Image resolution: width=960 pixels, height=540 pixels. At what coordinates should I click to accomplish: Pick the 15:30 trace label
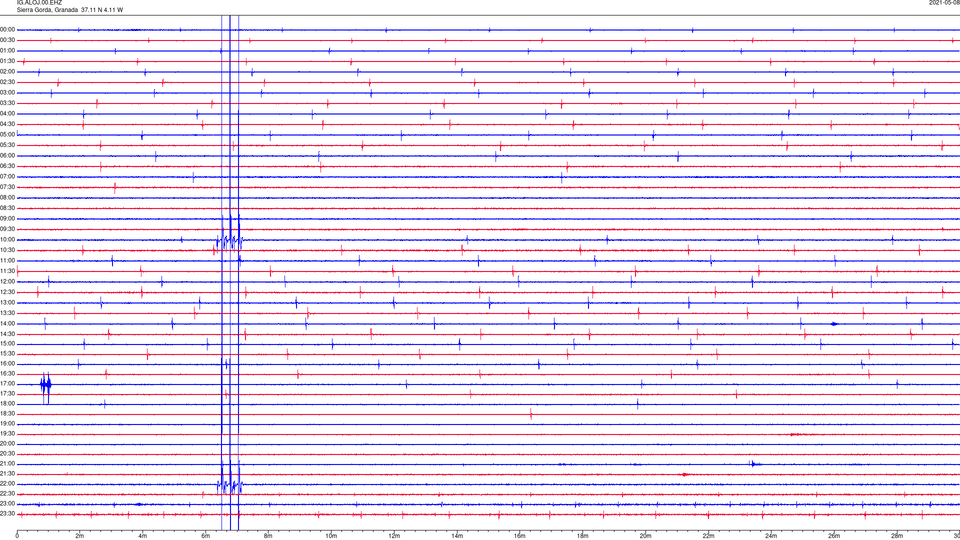[8, 354]
